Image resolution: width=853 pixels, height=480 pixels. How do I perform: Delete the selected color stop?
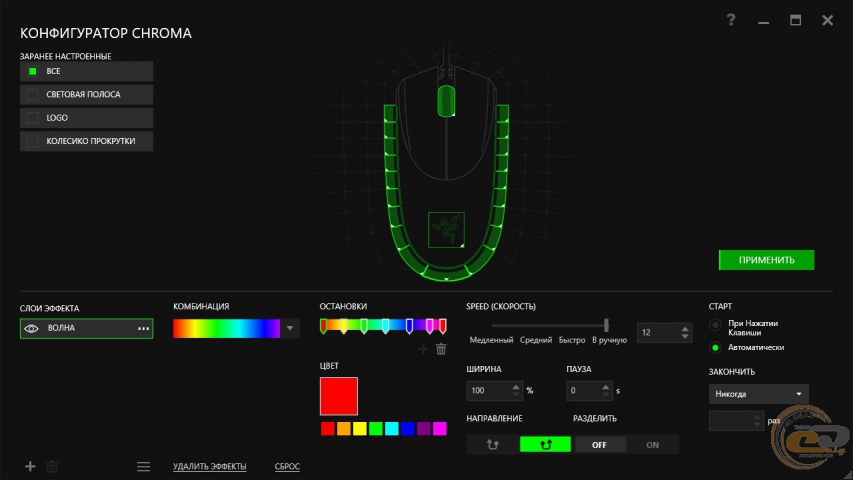441,349
